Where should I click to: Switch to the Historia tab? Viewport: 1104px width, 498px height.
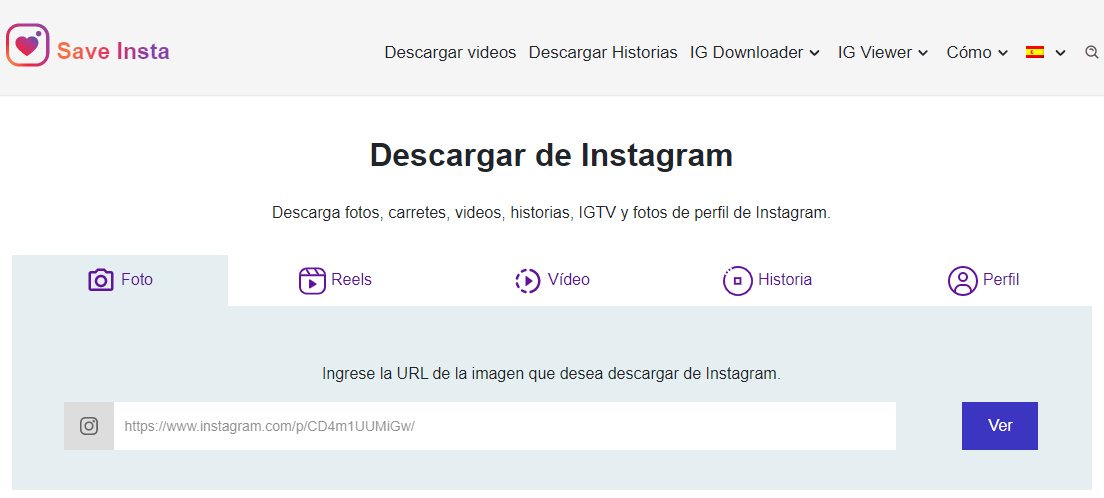pos(767,280)
